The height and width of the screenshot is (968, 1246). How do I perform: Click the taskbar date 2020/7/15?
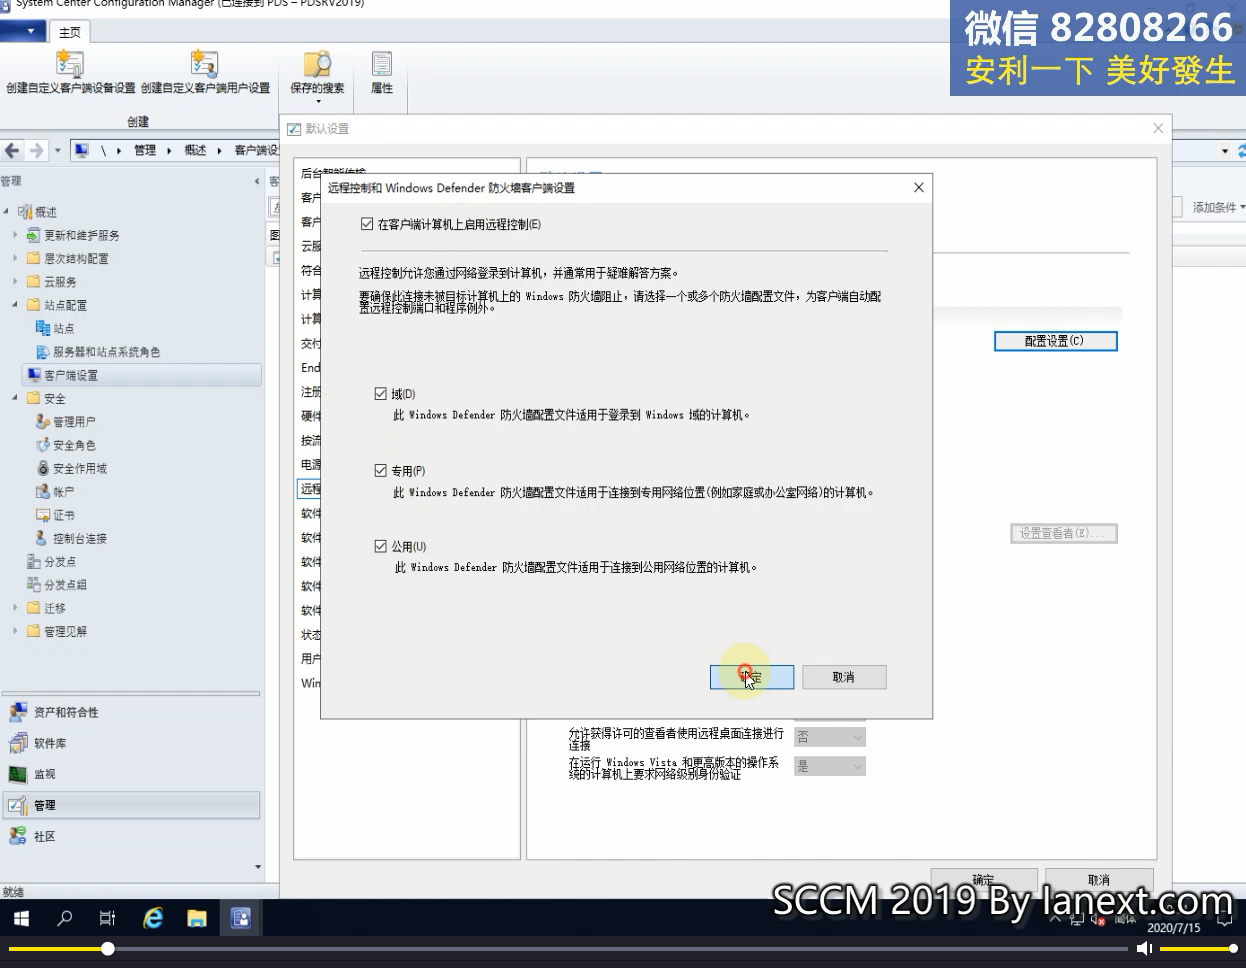(1174, 928)
